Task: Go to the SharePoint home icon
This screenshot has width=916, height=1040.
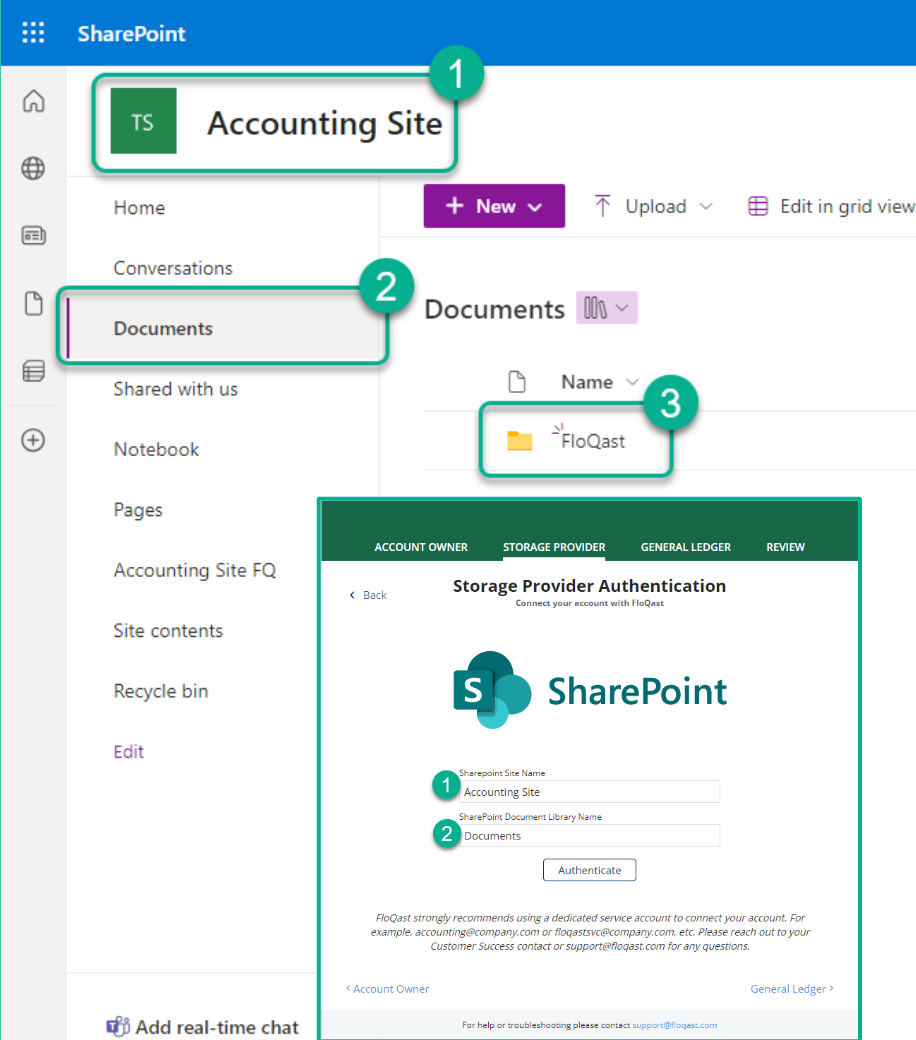Action: (x=33, y=101)
